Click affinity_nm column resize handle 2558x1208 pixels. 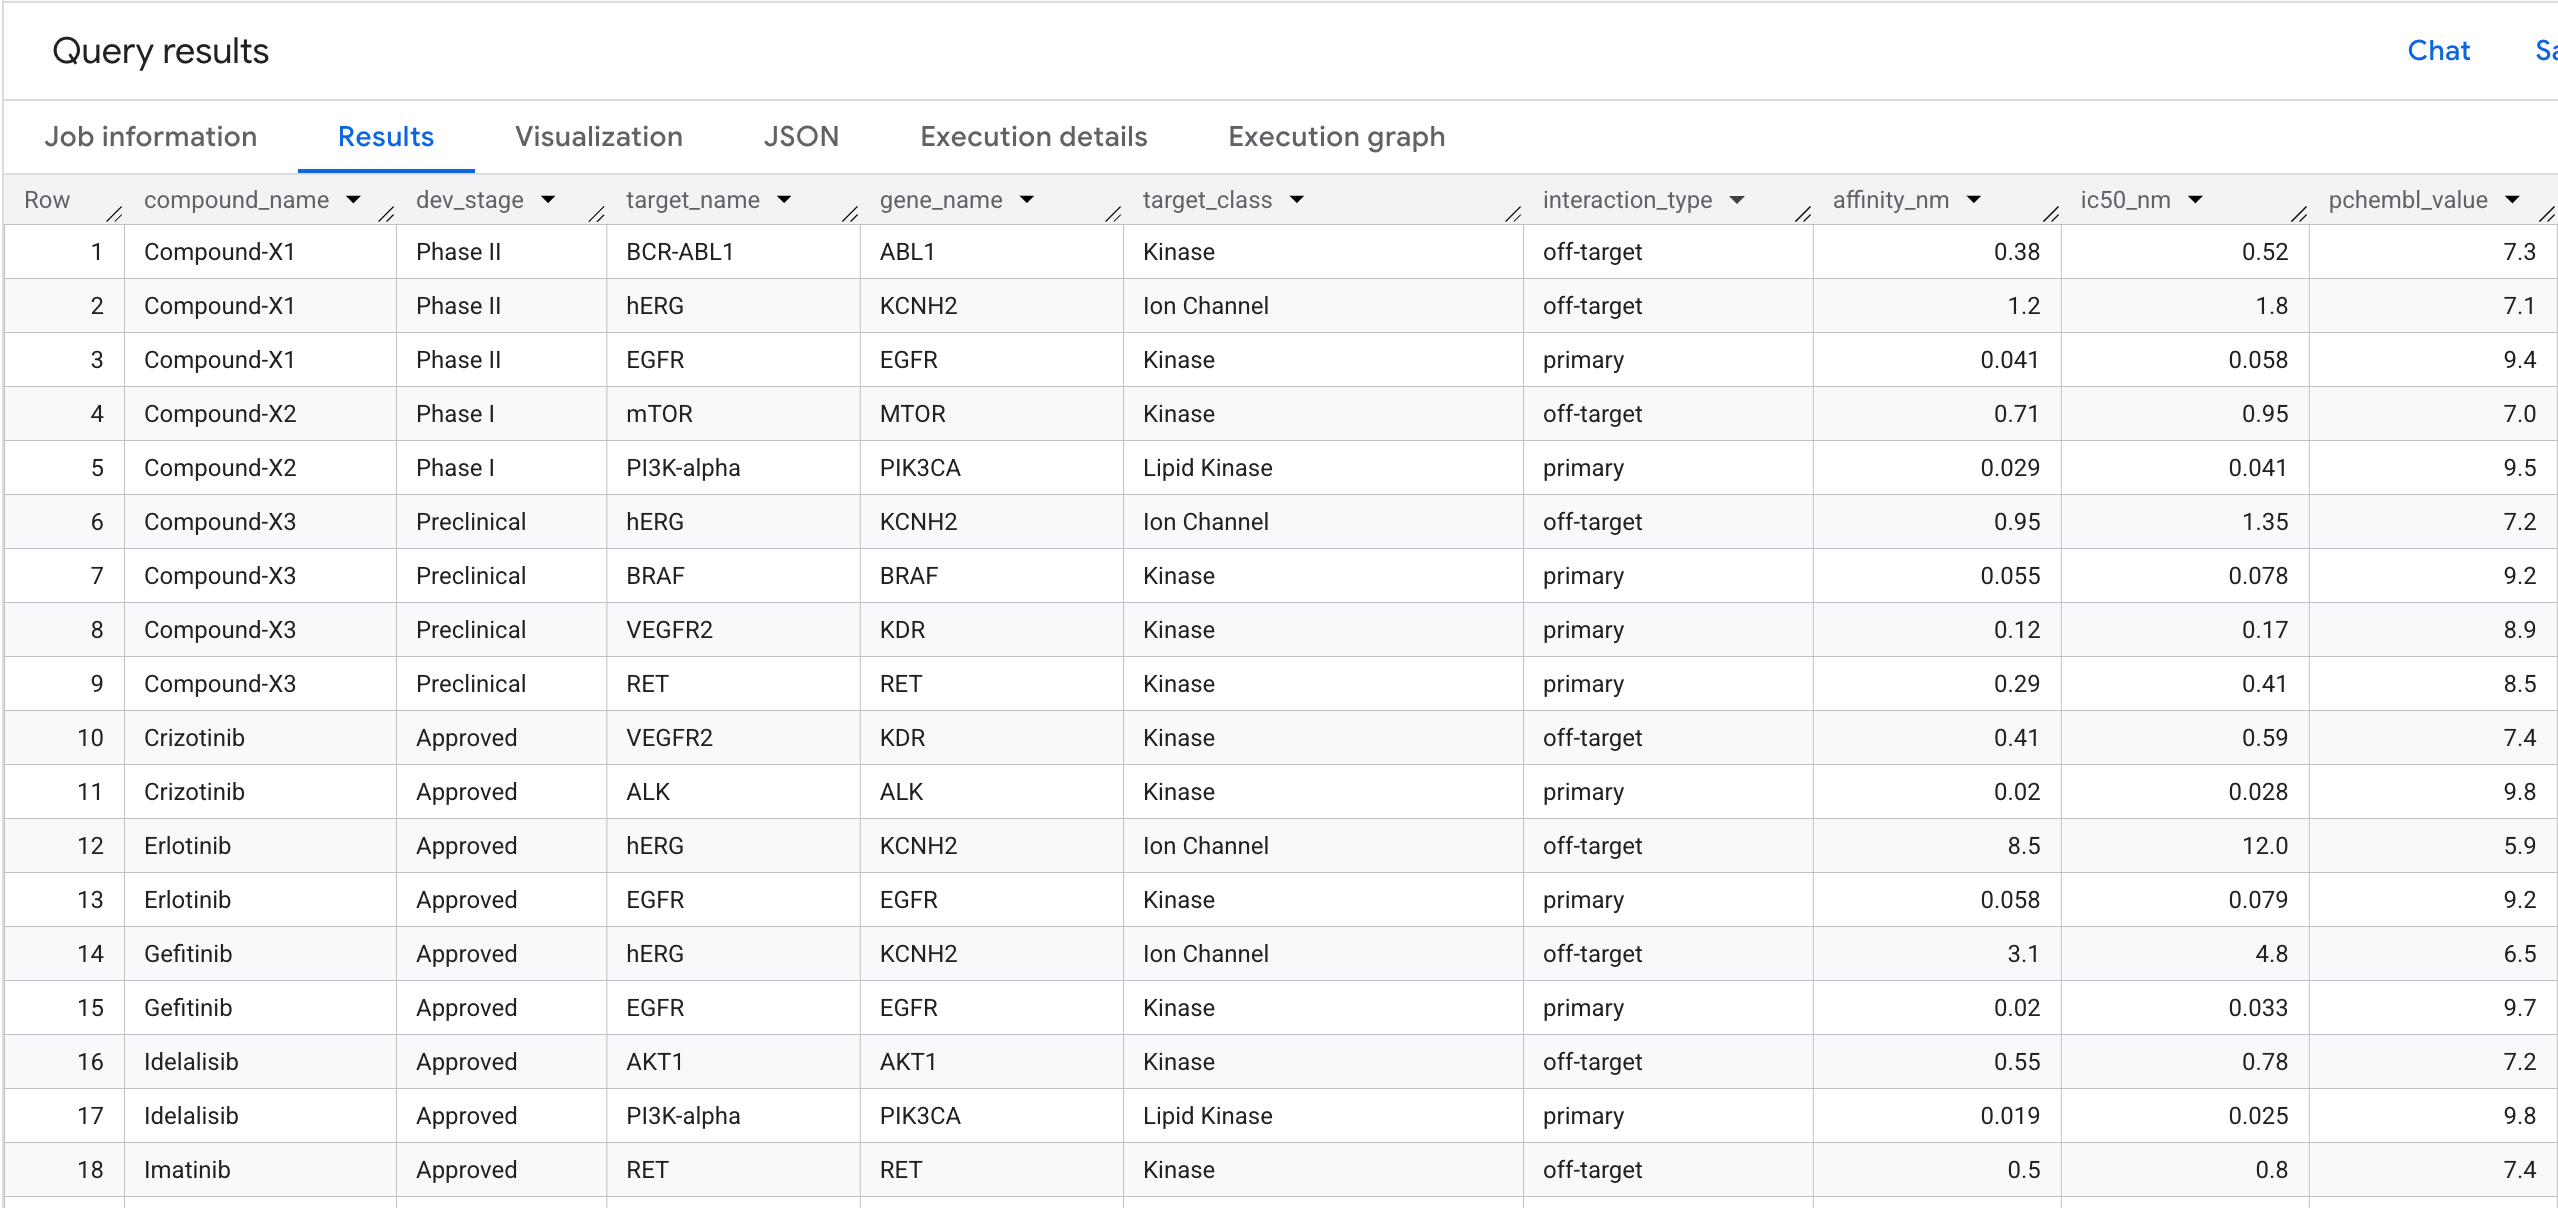pyautogui.click(x=2051, y=213)
